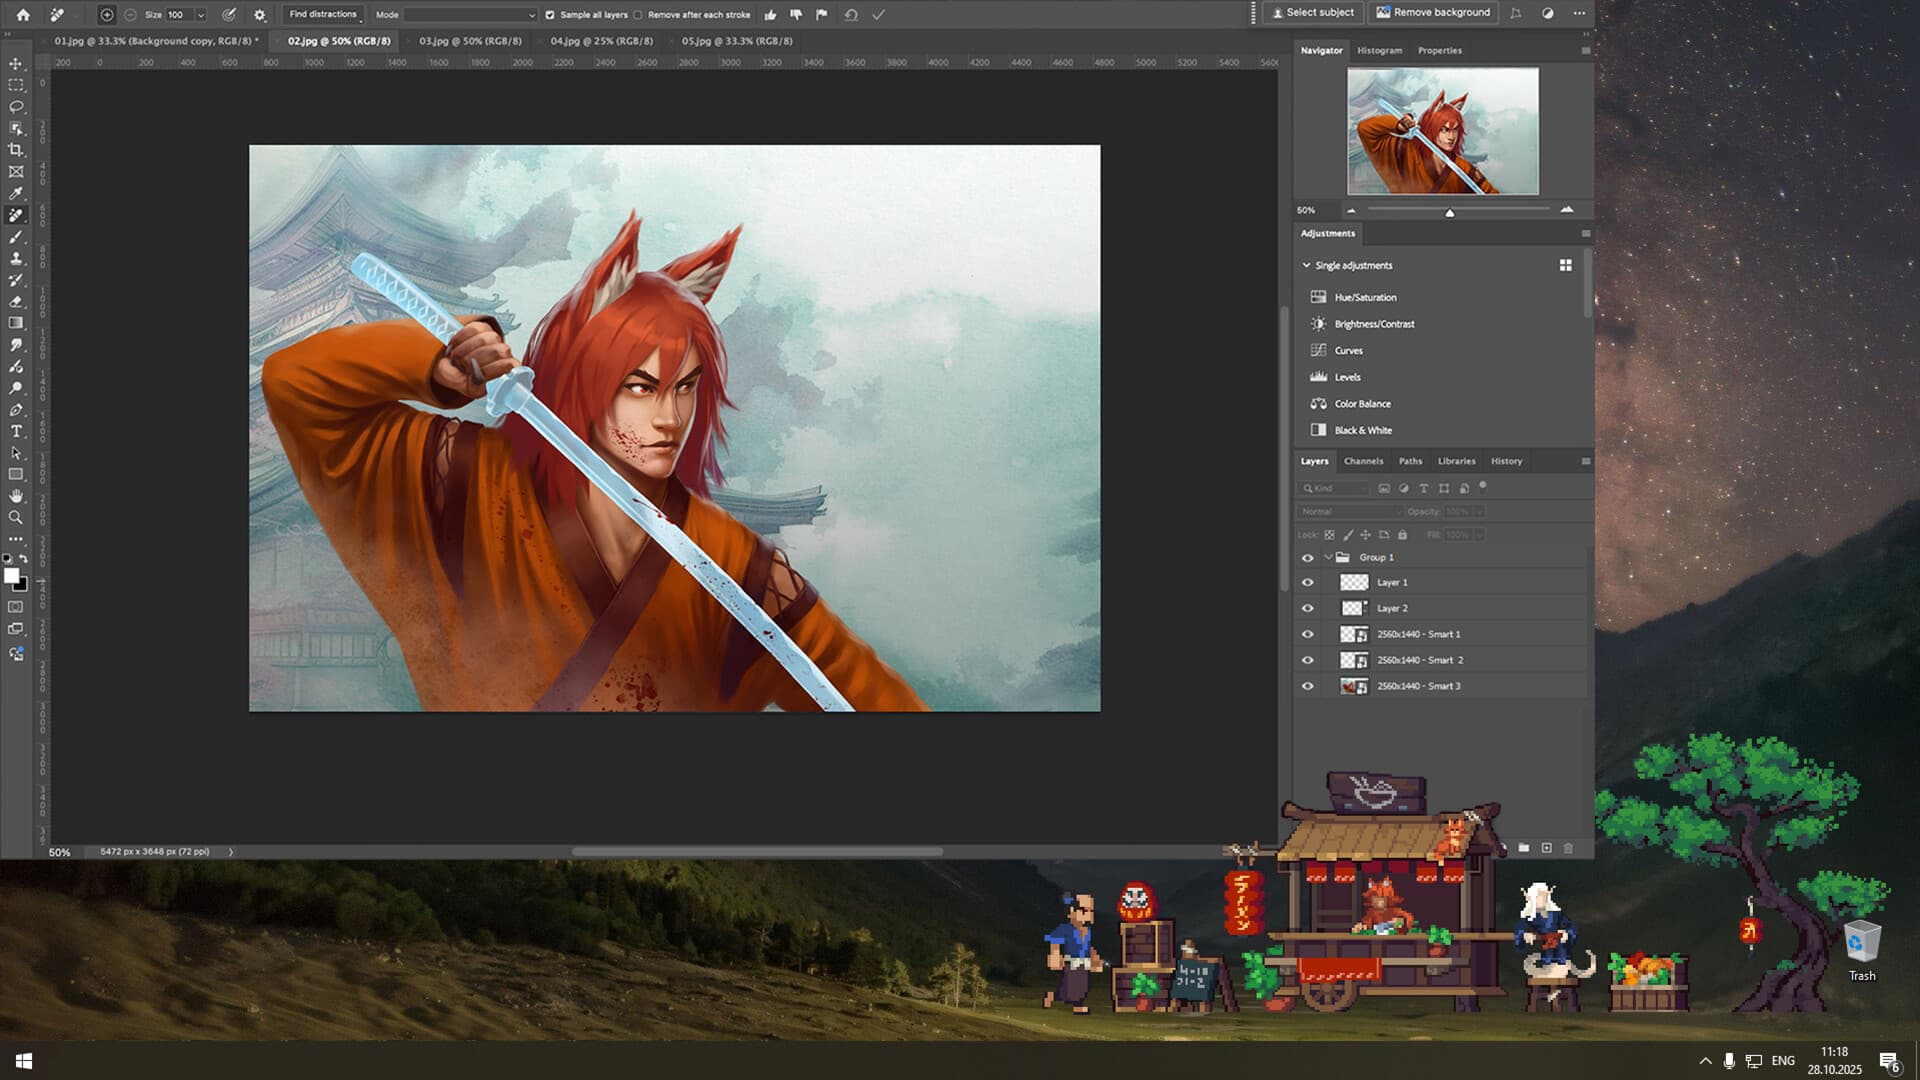The height and width of the screenshot is (1080, 1920).
Task: Open the Curves adjustment
Action: pyautogui.click(x=1348, y=350)
